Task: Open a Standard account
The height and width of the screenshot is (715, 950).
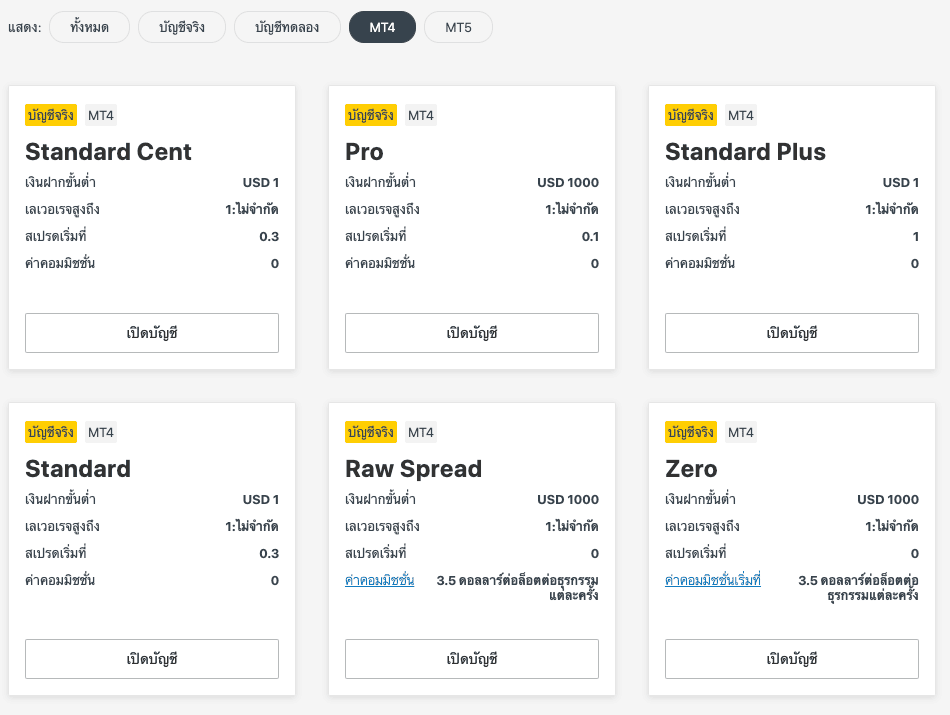Action: point(152,659)
